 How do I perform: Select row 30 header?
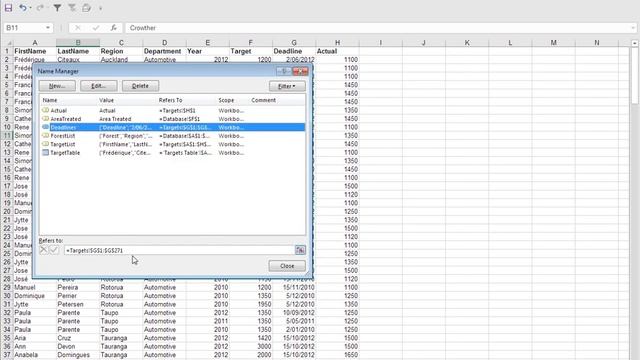point(7,296)
